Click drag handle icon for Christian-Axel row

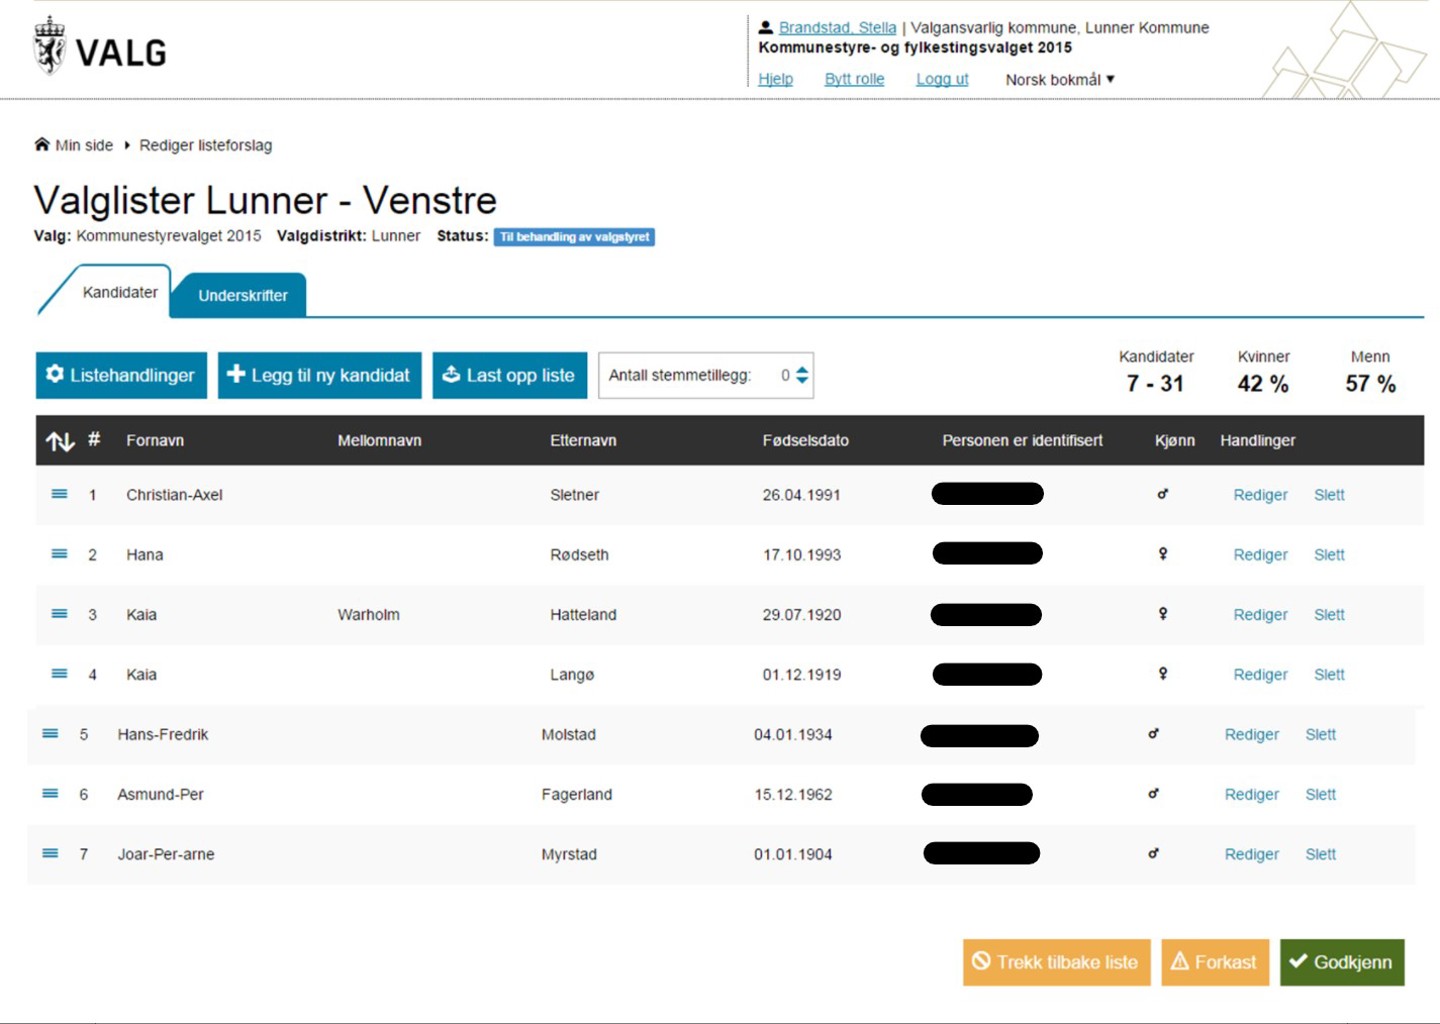click(59, 494)
